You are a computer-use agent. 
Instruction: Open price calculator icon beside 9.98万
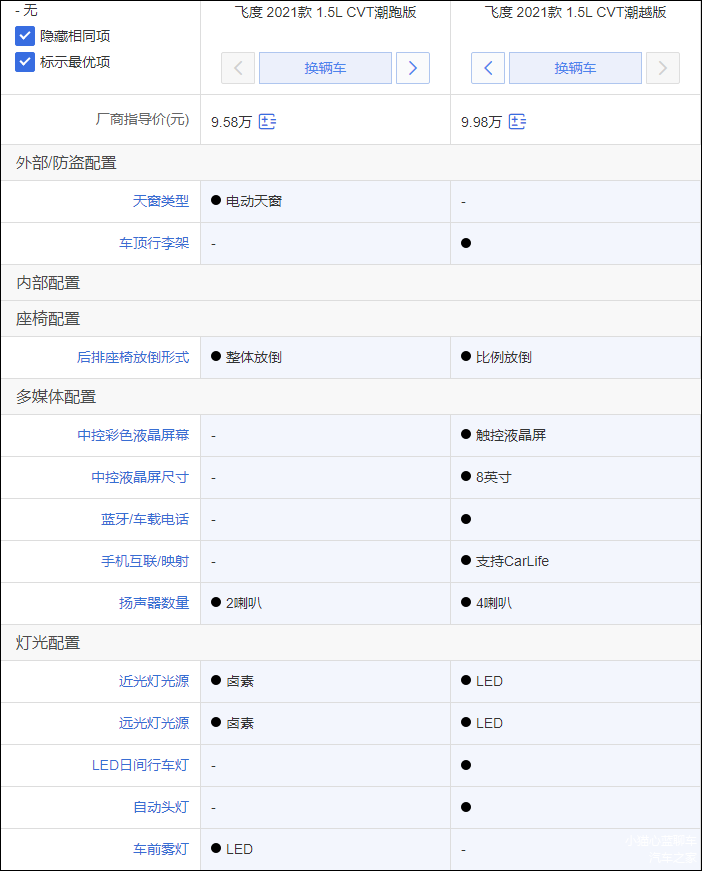pos(517,121)
